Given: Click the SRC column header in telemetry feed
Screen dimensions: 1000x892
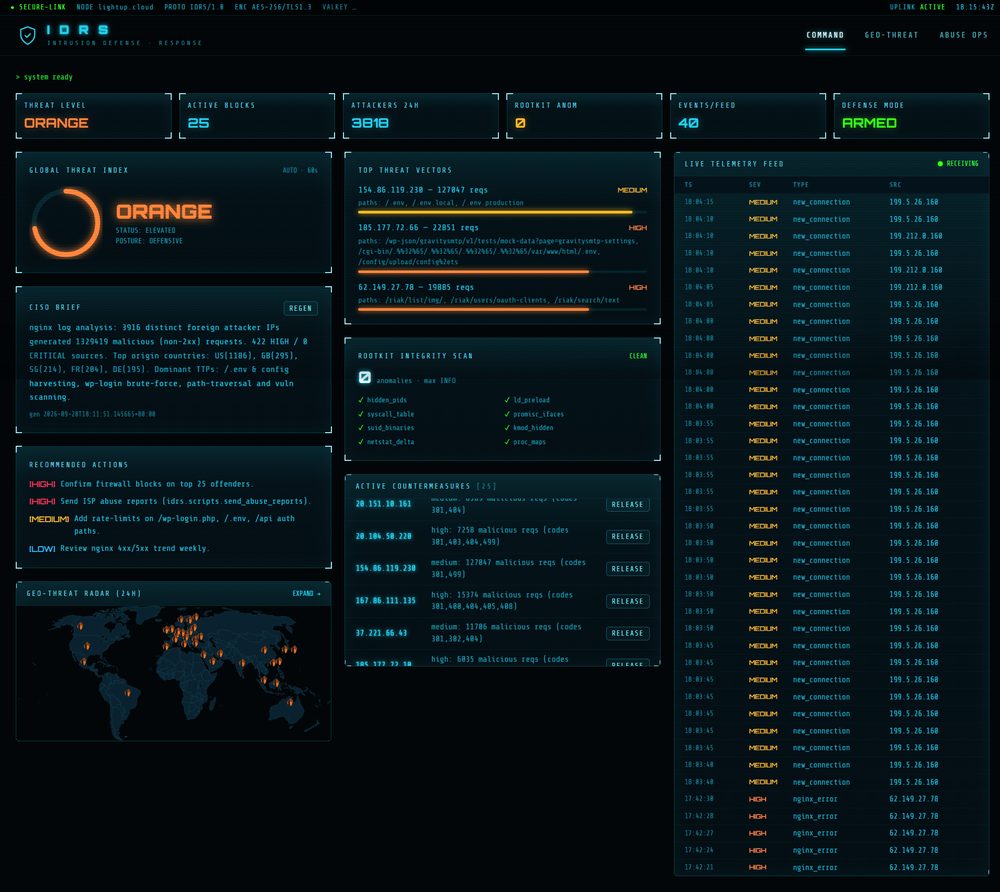Looking at the screenshot, I should [895, 185].
